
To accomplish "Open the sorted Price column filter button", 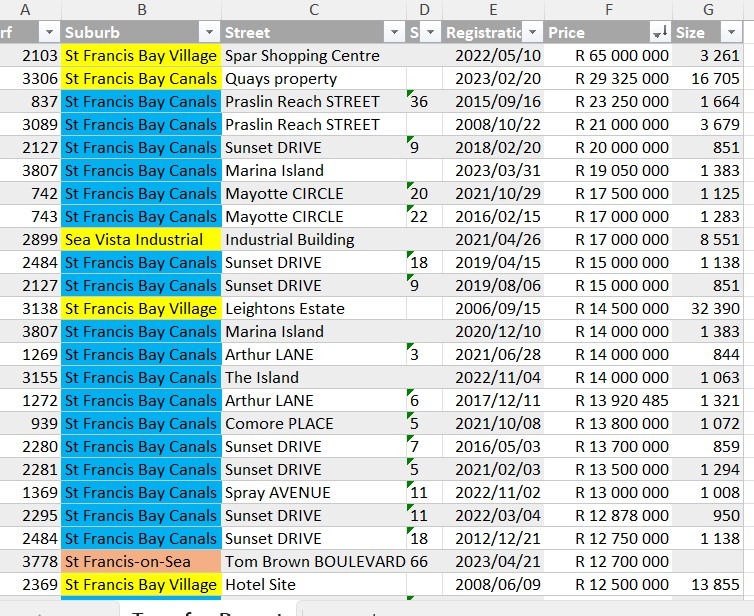I will click(x=659, y=33).
